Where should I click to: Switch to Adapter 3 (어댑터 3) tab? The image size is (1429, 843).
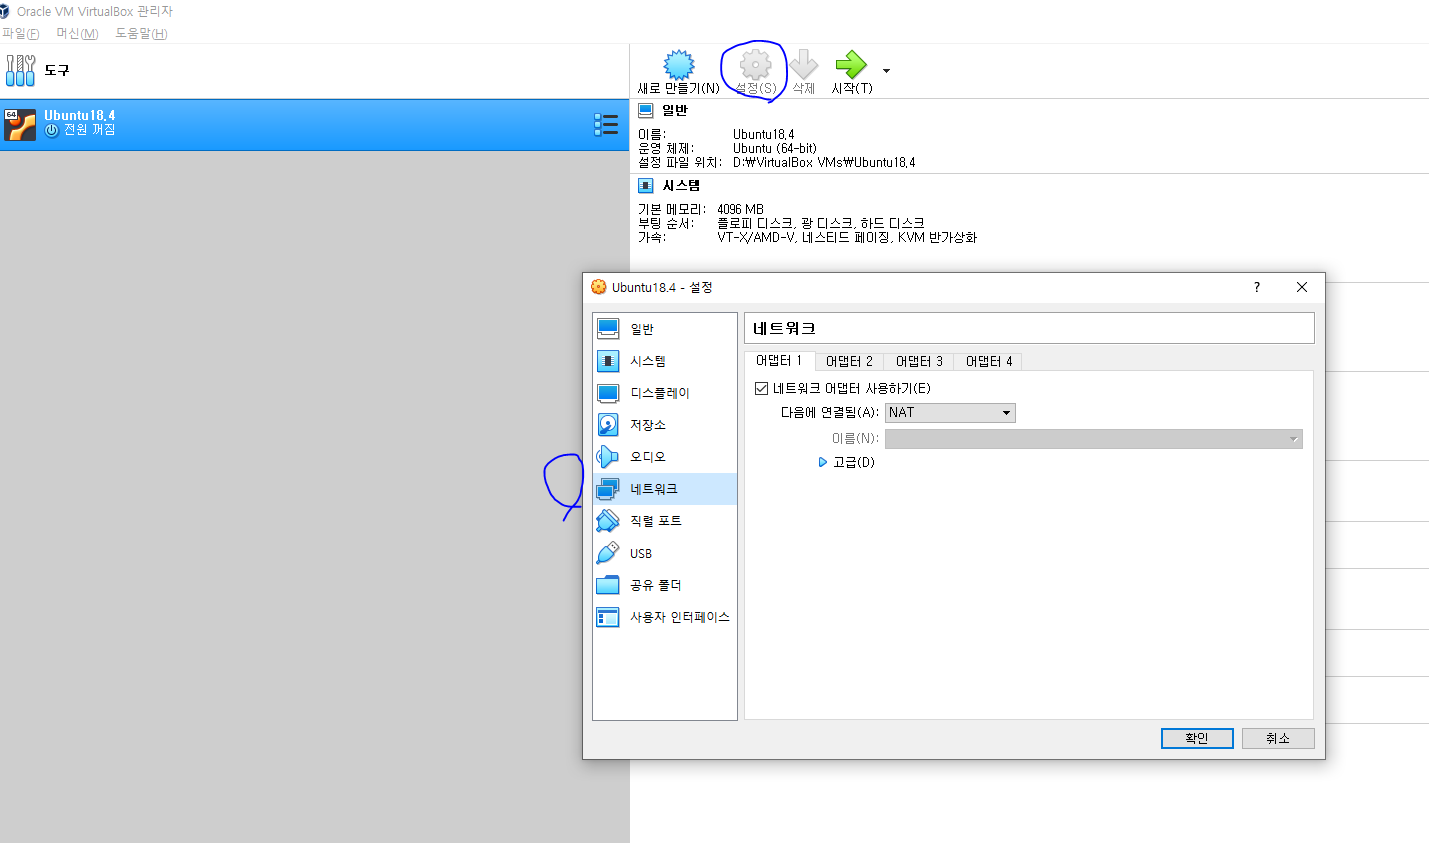tap(919, 361)
